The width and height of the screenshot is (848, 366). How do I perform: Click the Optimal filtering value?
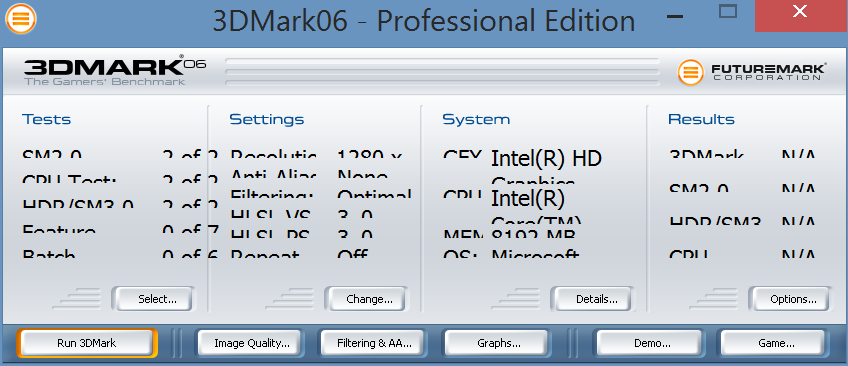tap(375, 194)
